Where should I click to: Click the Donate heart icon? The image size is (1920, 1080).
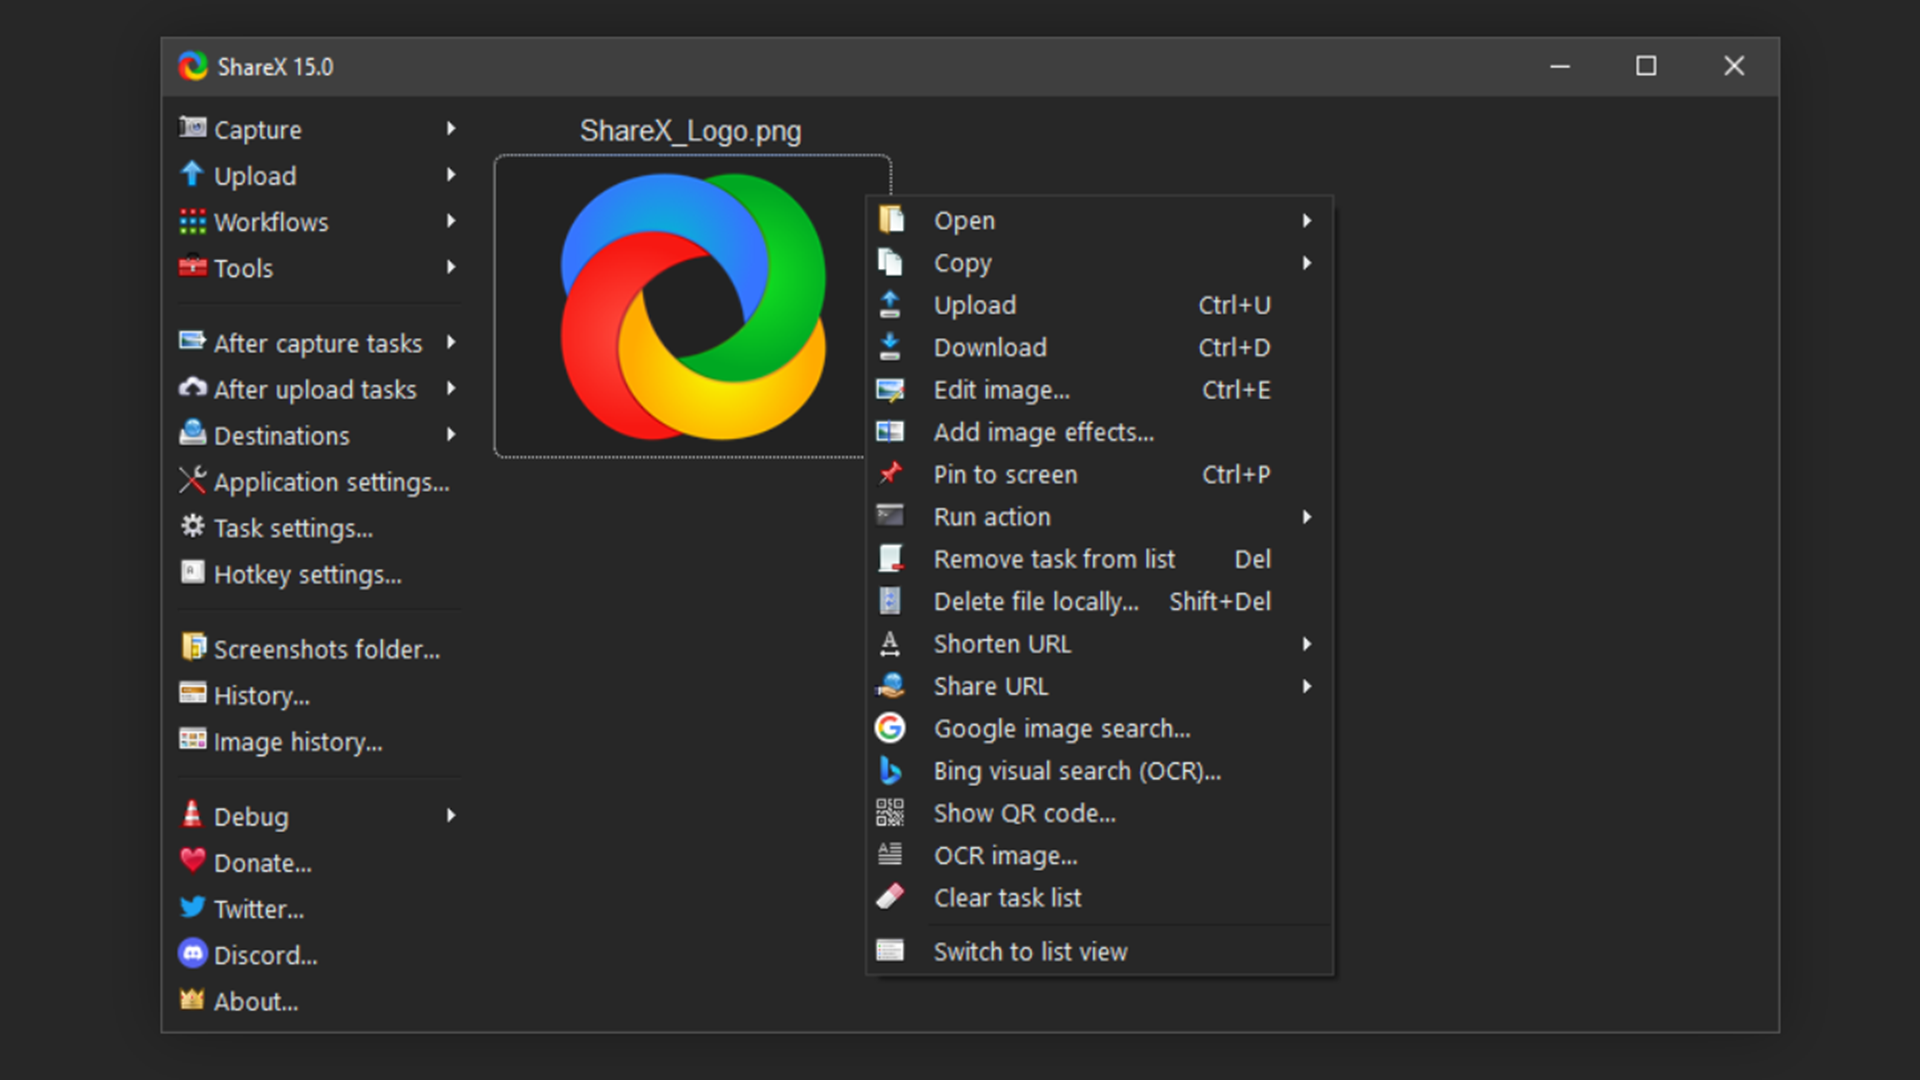pos(192,860)
